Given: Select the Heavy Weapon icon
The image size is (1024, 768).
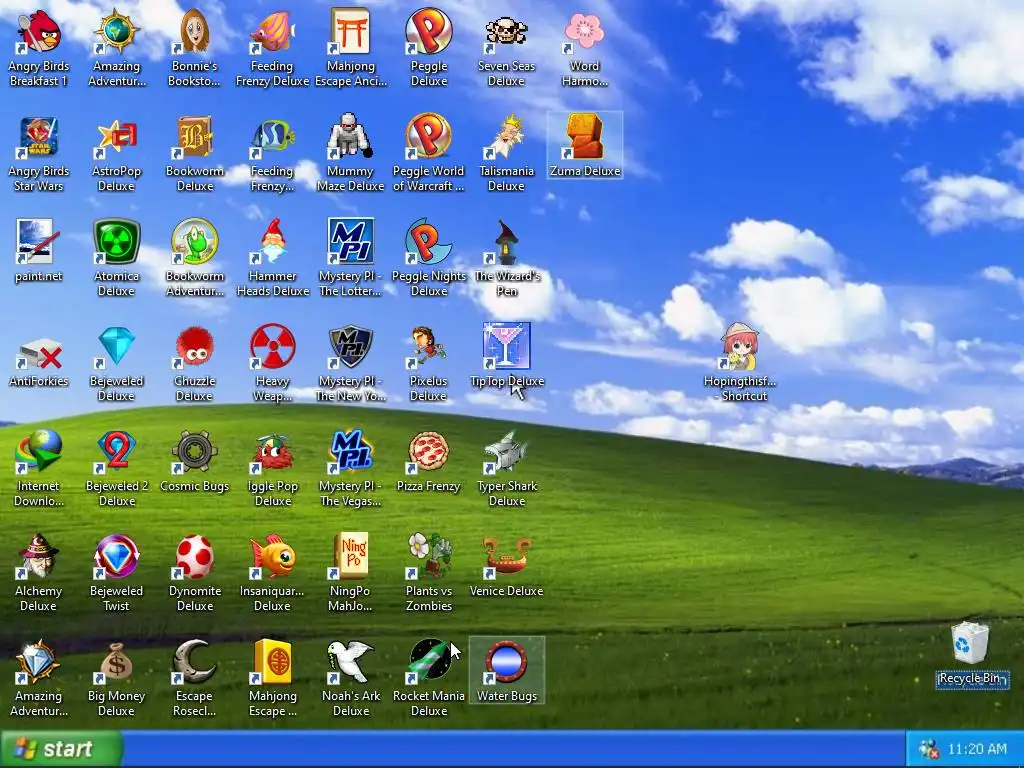Looking at the screenshot, I should 272,347.
